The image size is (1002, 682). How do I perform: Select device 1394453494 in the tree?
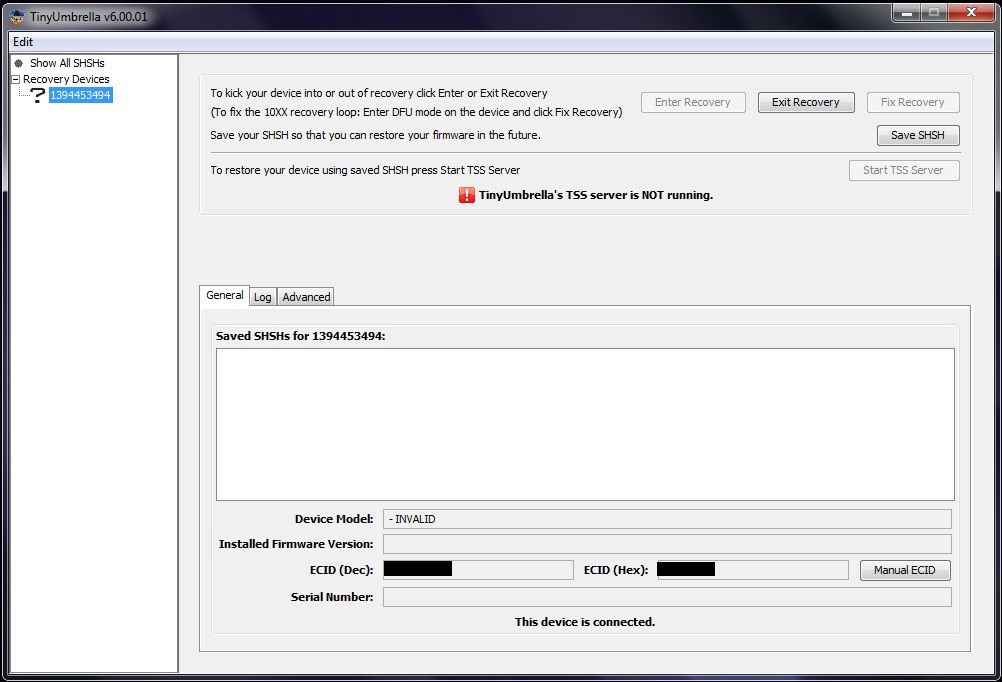(x=81, y=95)
